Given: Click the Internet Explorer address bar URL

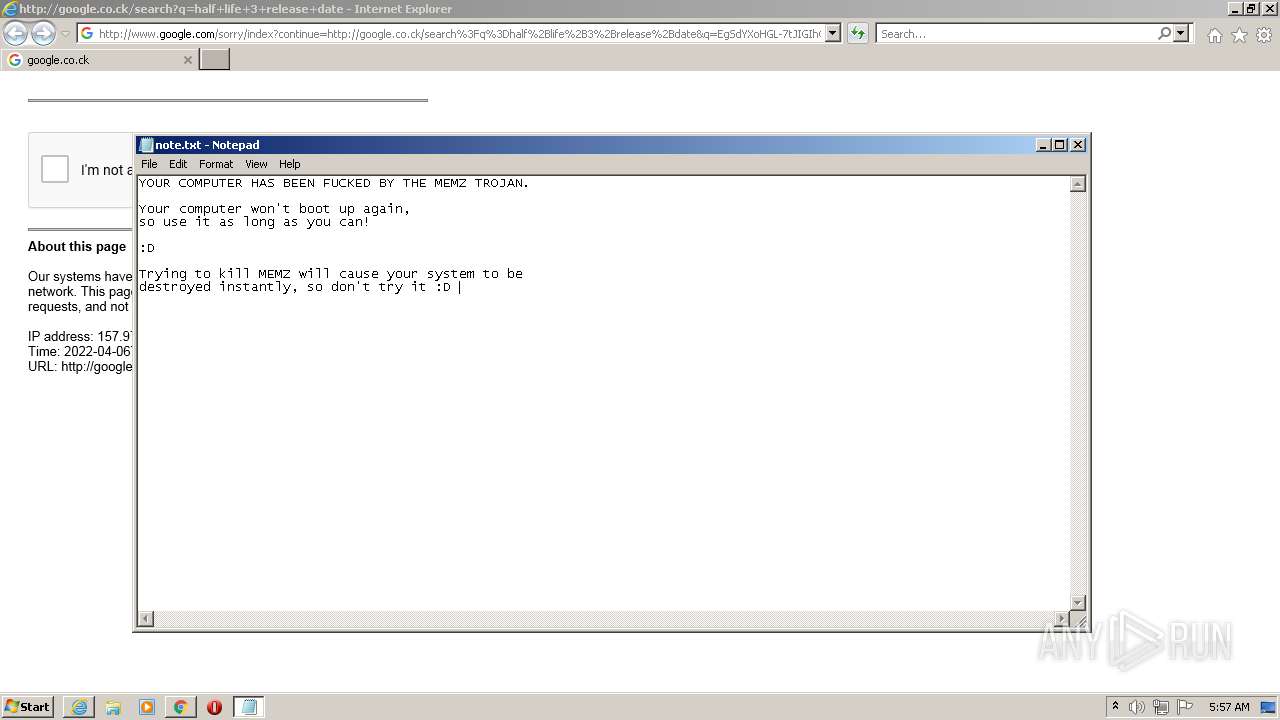Looking at the screenshot, I should 459,34.
